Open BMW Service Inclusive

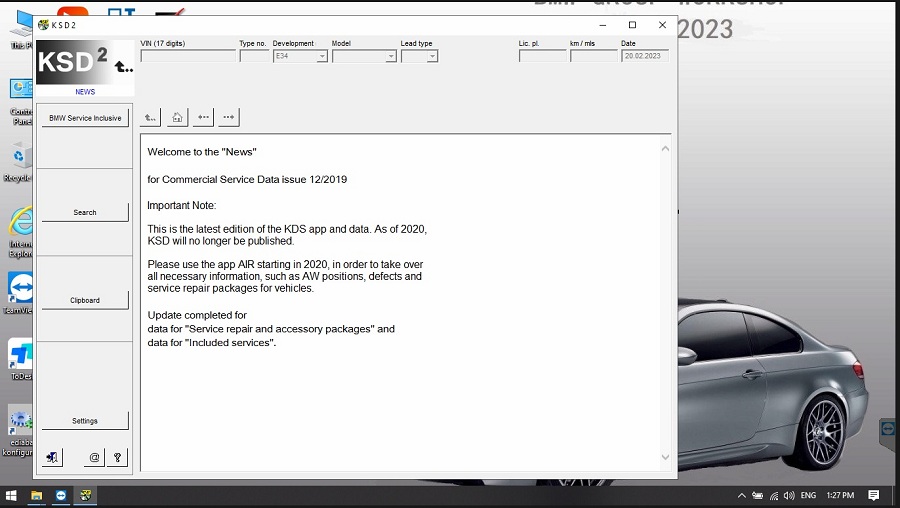(85, 118)
